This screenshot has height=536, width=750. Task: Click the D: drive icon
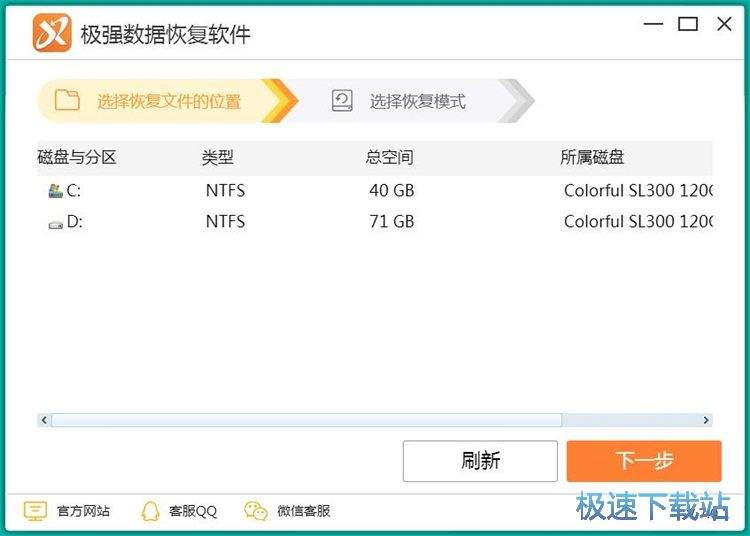[56, 223]
